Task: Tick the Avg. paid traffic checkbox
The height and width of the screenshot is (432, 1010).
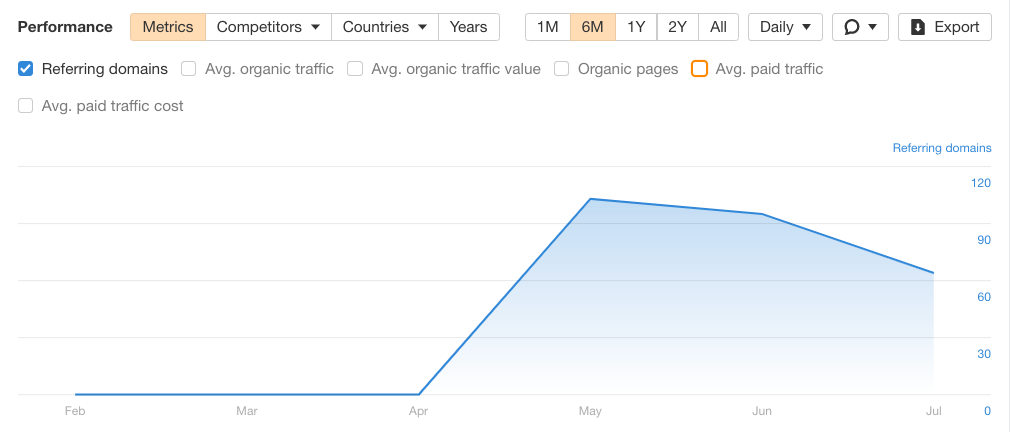Action: coord(699,69)
